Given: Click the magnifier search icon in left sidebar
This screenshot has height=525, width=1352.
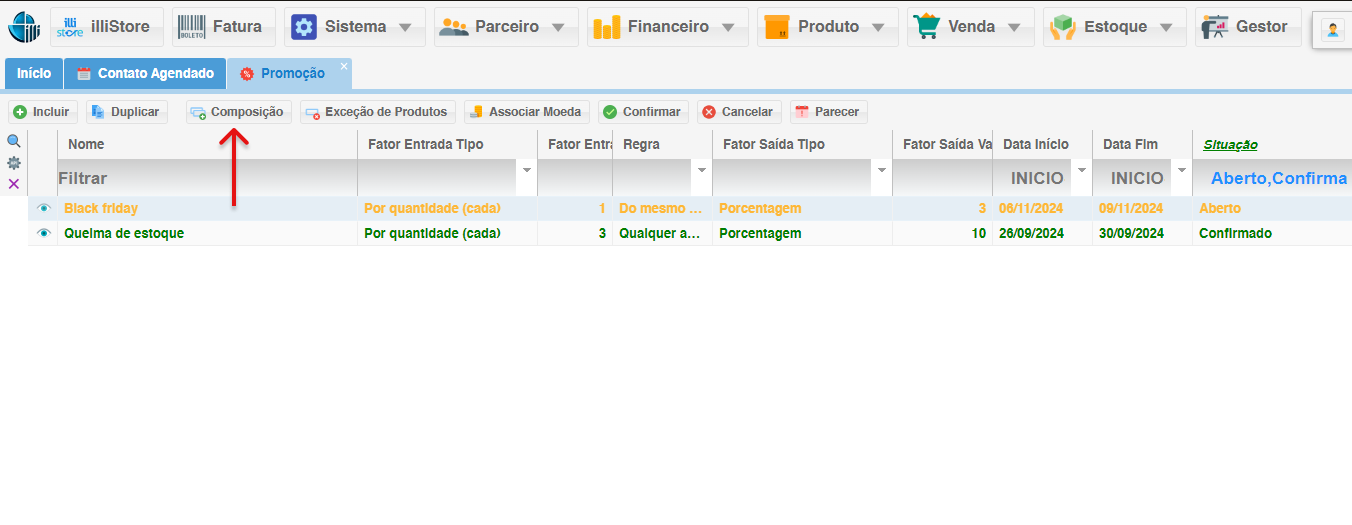Looking at the screenshot, I should [14, 142].
